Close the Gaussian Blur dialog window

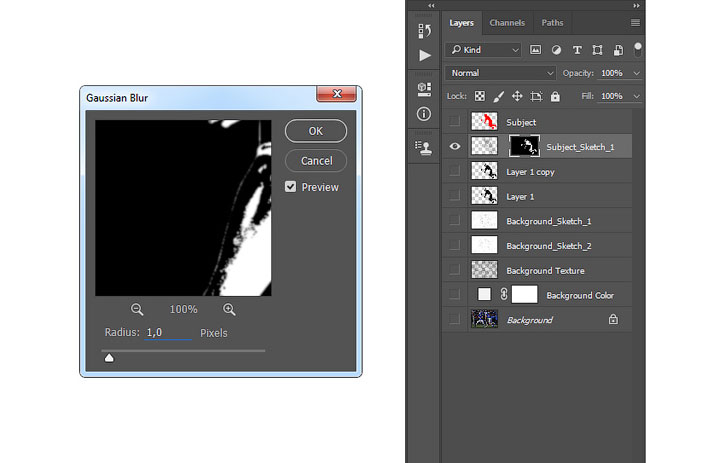pos(337,93)
